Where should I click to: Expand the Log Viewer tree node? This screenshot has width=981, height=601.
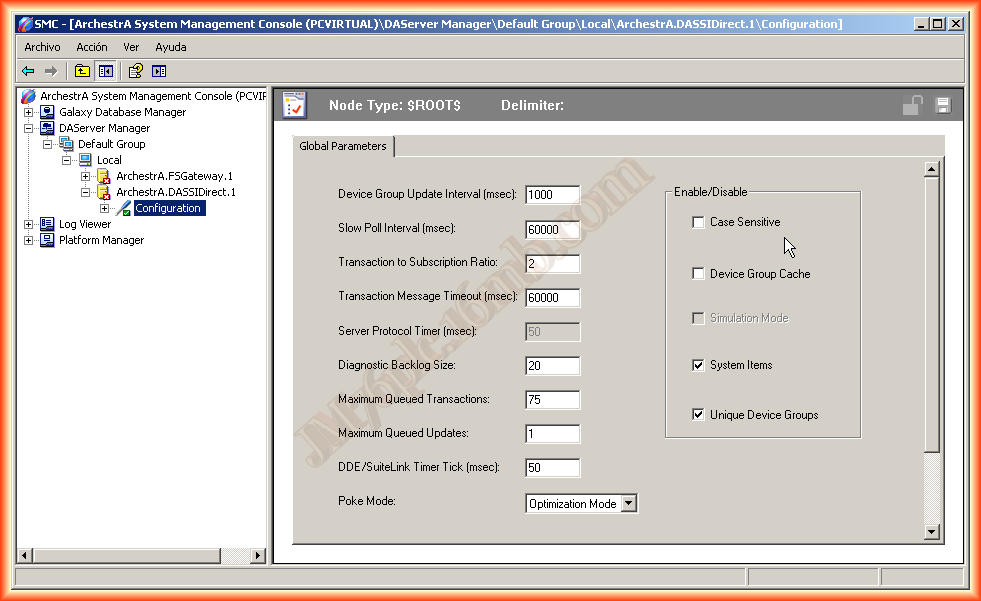tap(28, 225)
